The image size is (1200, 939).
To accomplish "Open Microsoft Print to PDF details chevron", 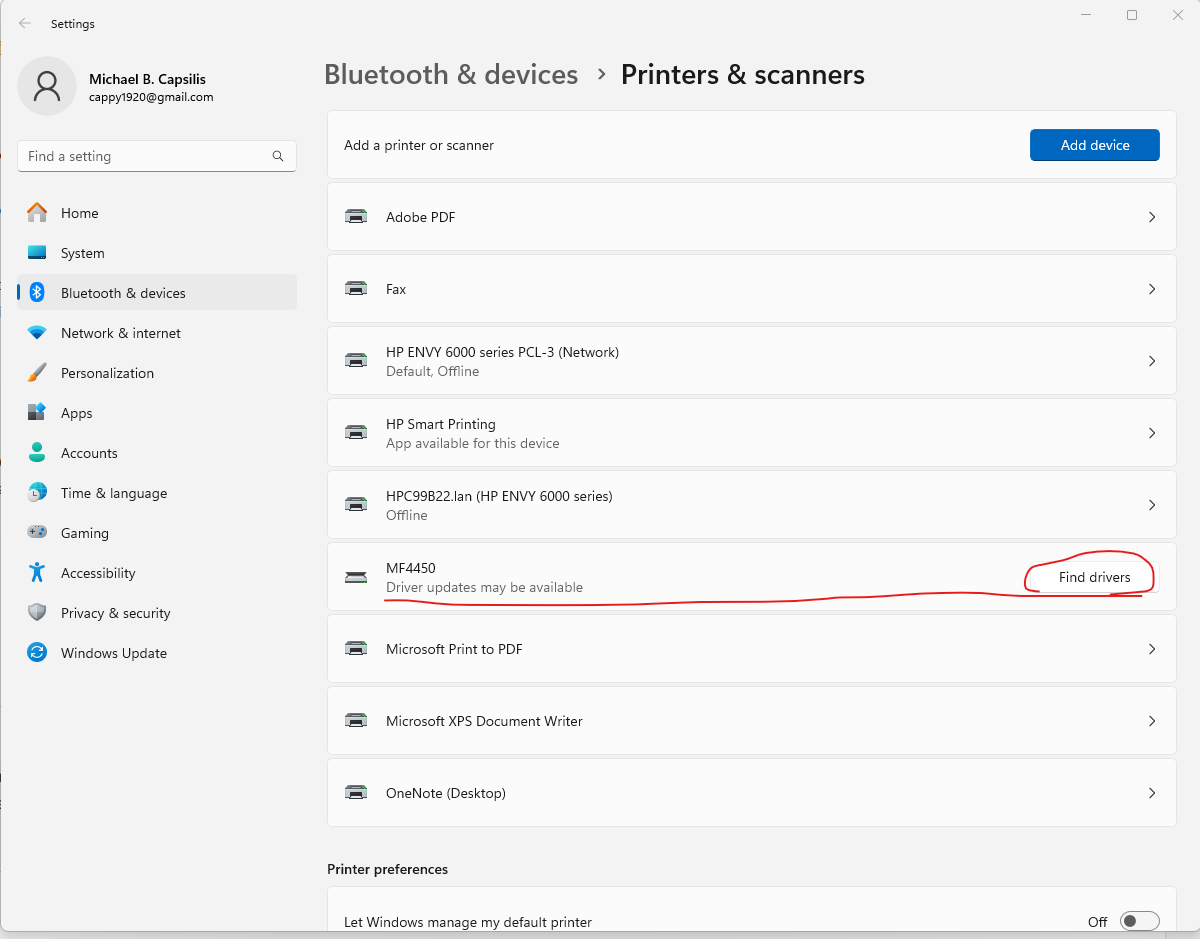I will [1151, 648].
